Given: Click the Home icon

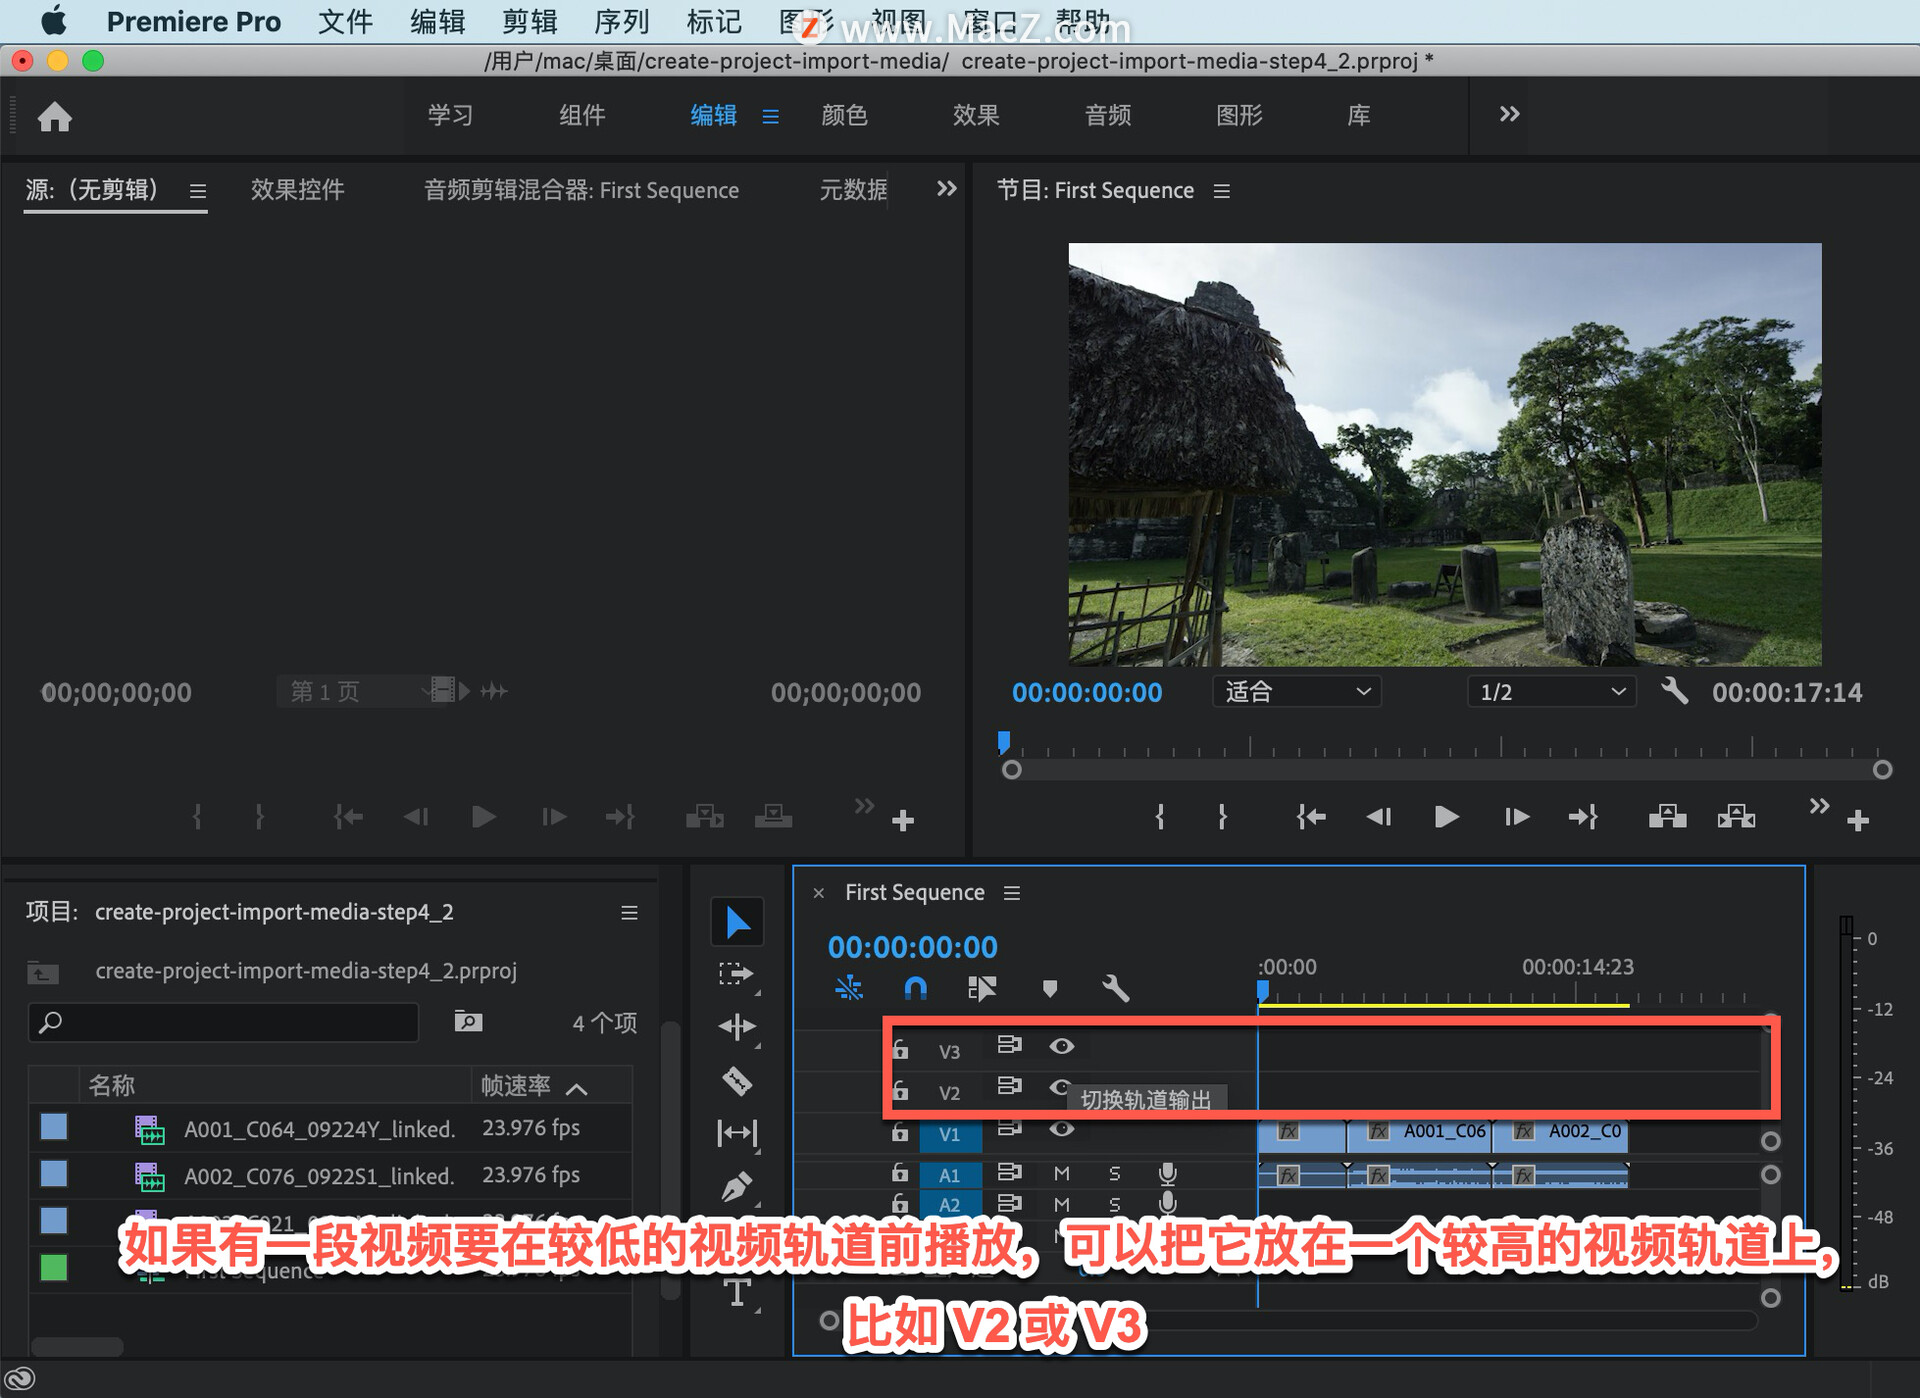Looking at the screenshot, I should (55, 117).
